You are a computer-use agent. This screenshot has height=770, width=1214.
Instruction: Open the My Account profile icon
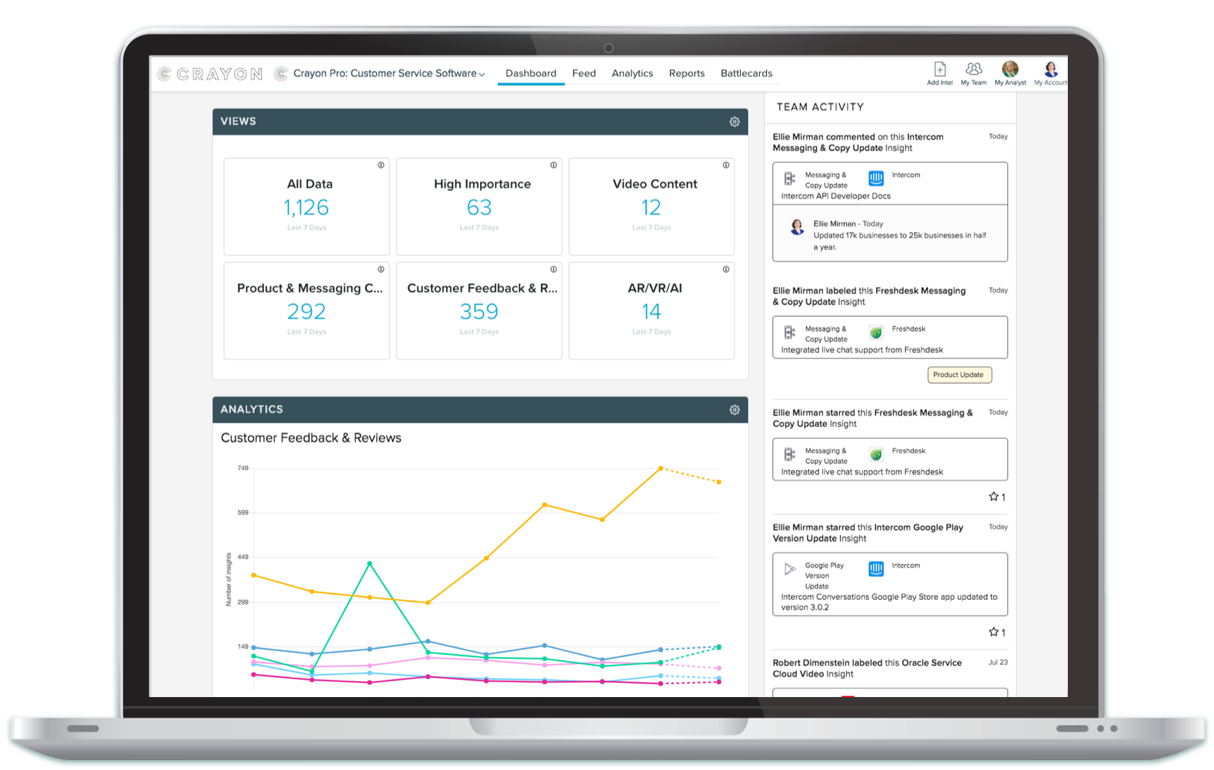click(x=1051, y=70)
